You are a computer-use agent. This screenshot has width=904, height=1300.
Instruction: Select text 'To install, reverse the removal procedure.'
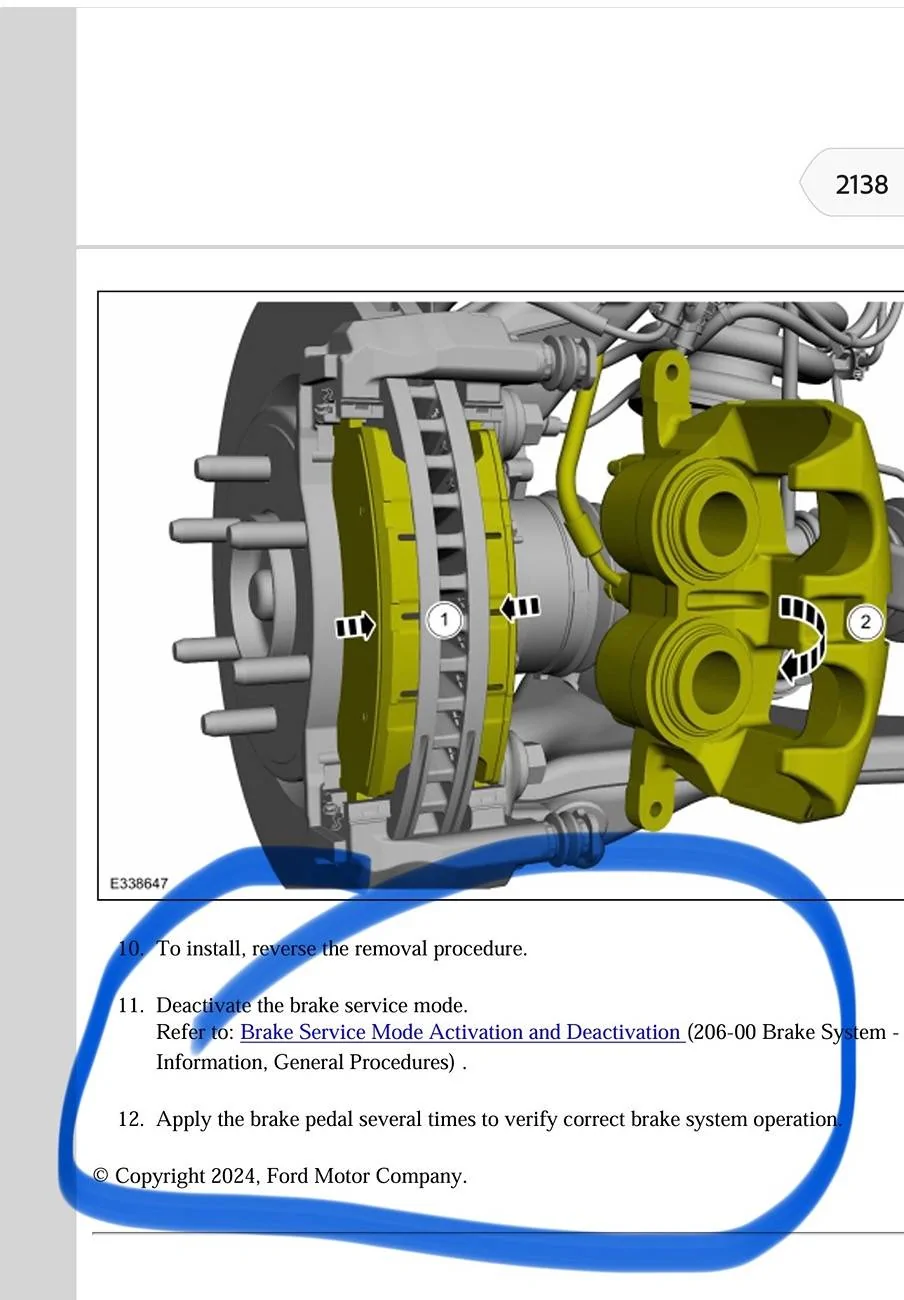pyautogui.click(x=342, y=948)
